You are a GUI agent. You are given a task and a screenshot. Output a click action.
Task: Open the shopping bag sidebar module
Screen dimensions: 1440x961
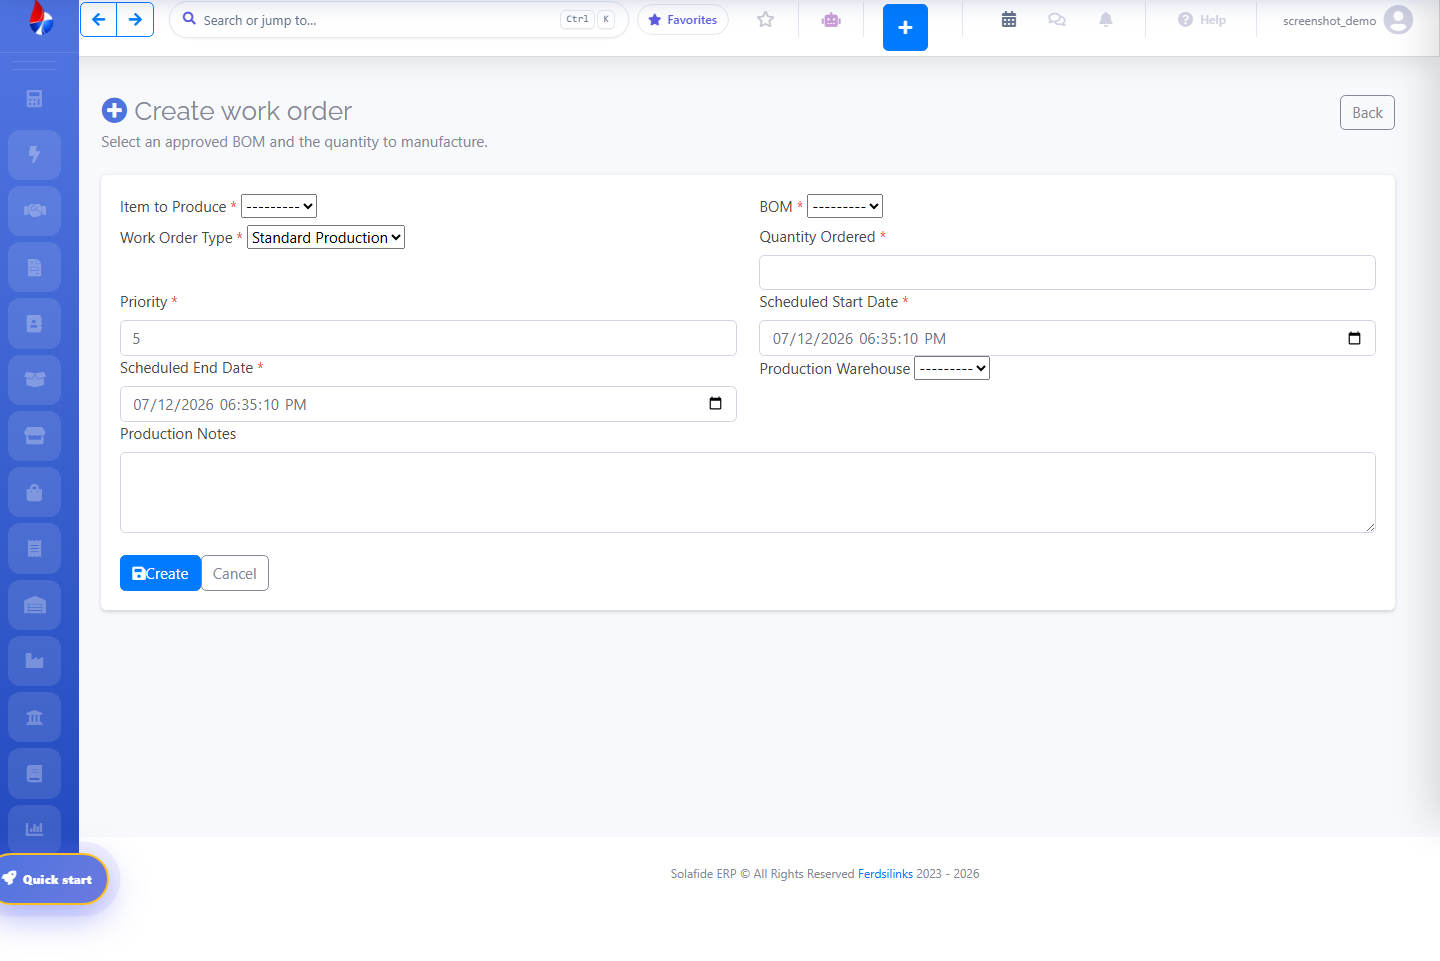34,492
